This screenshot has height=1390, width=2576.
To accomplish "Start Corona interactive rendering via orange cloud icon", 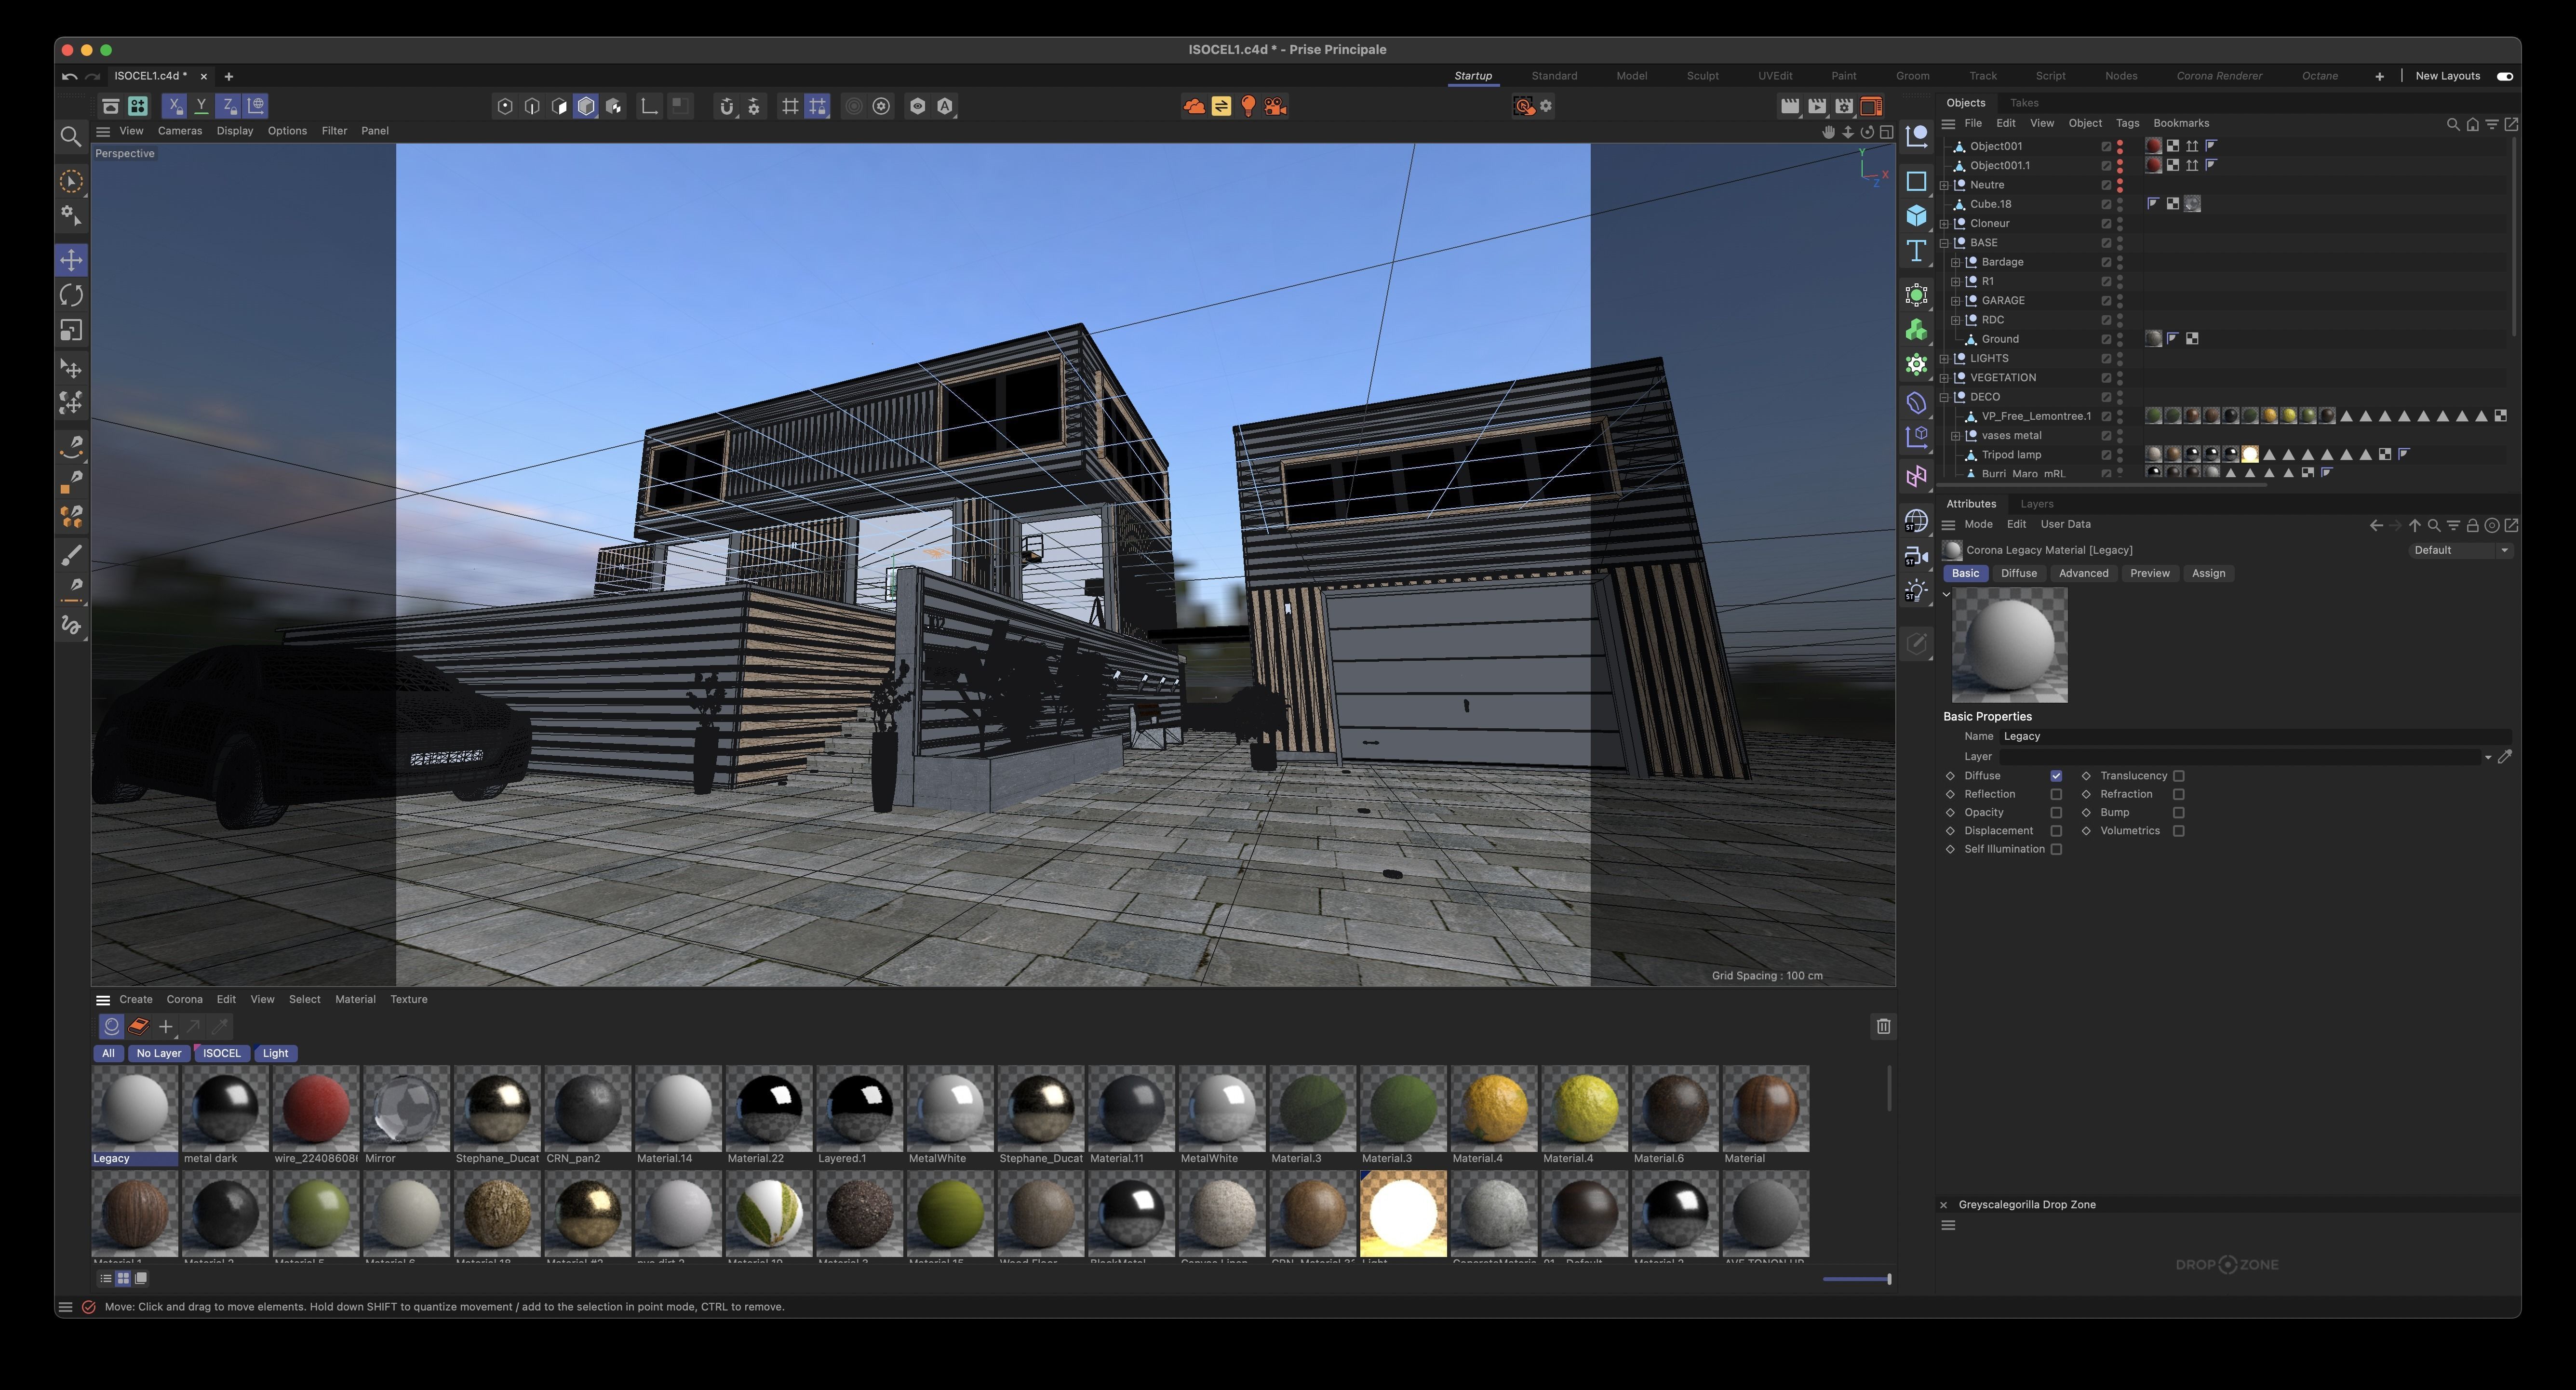I will click(x=1195, y=105).
